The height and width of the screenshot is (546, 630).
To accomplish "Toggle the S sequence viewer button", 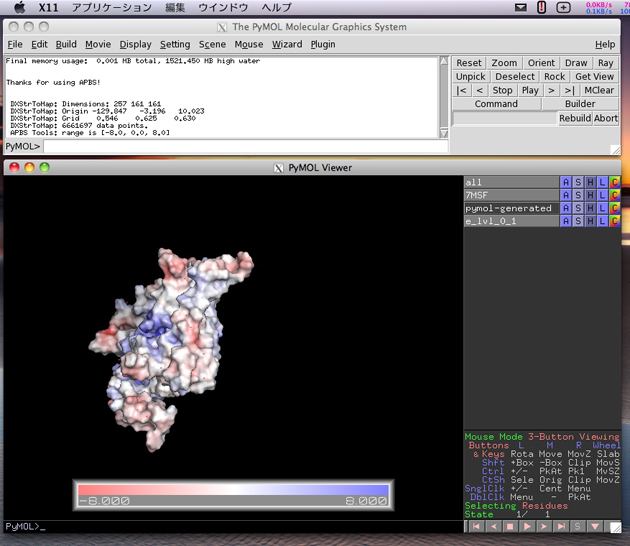I will (578, 526).
